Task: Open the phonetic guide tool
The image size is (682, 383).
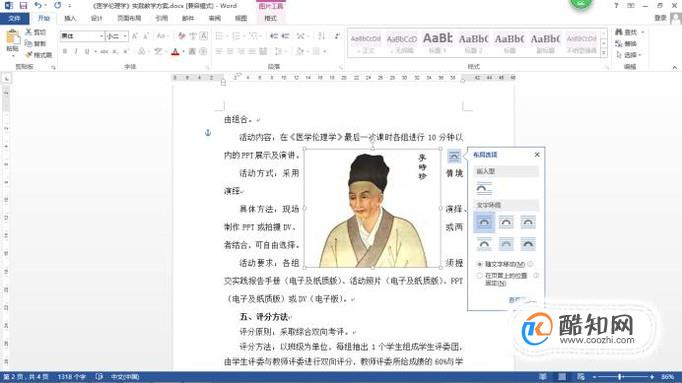Action: click(192, 36)
